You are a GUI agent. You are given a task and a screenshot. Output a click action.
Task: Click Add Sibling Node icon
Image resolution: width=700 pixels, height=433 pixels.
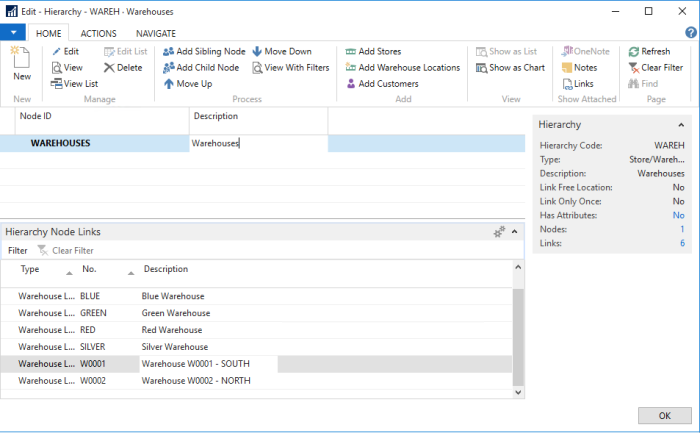(x=169, y=51)
